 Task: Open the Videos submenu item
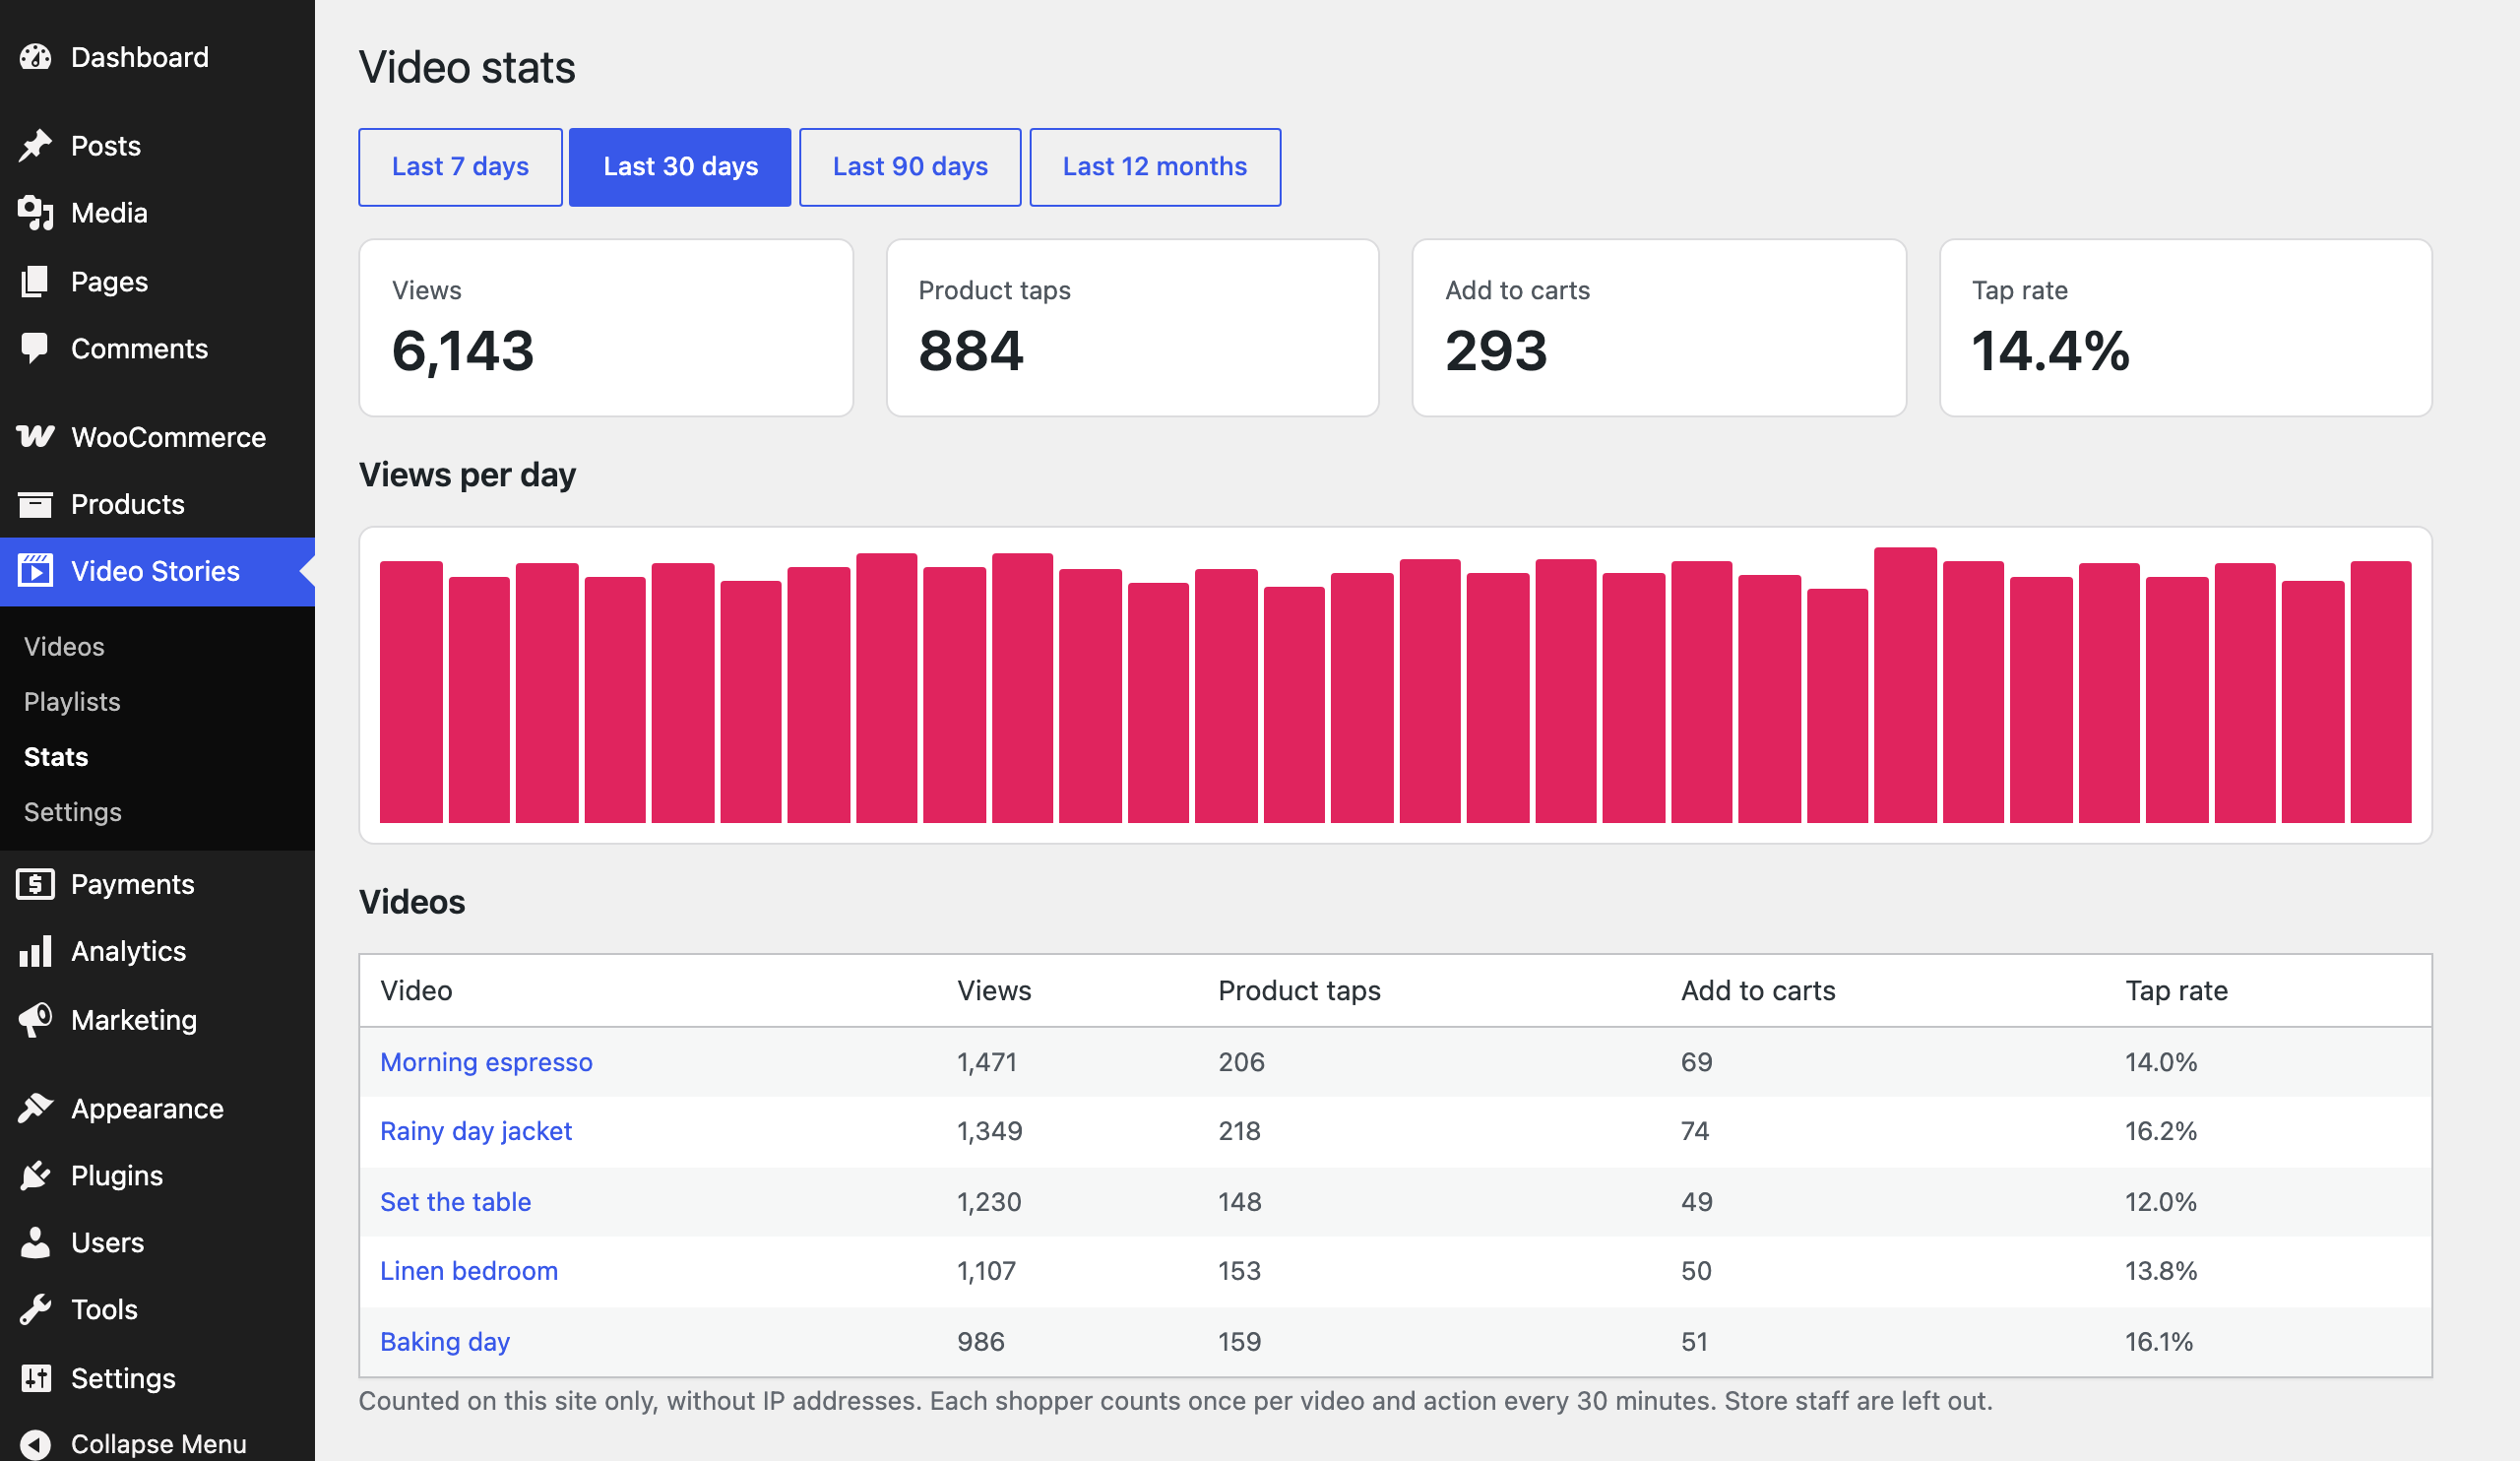click(64, 646)
